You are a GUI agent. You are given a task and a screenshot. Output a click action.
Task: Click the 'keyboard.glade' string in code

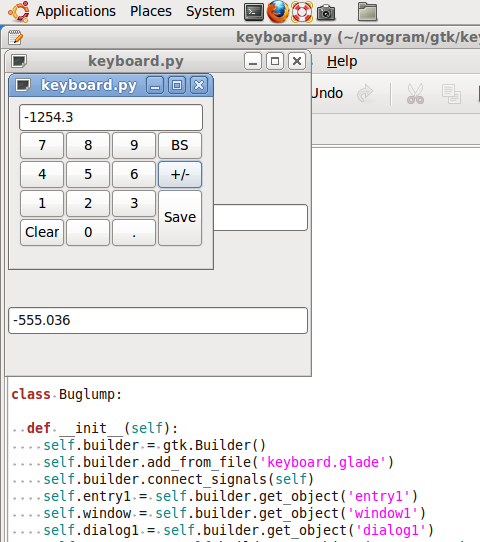(322, 462)
